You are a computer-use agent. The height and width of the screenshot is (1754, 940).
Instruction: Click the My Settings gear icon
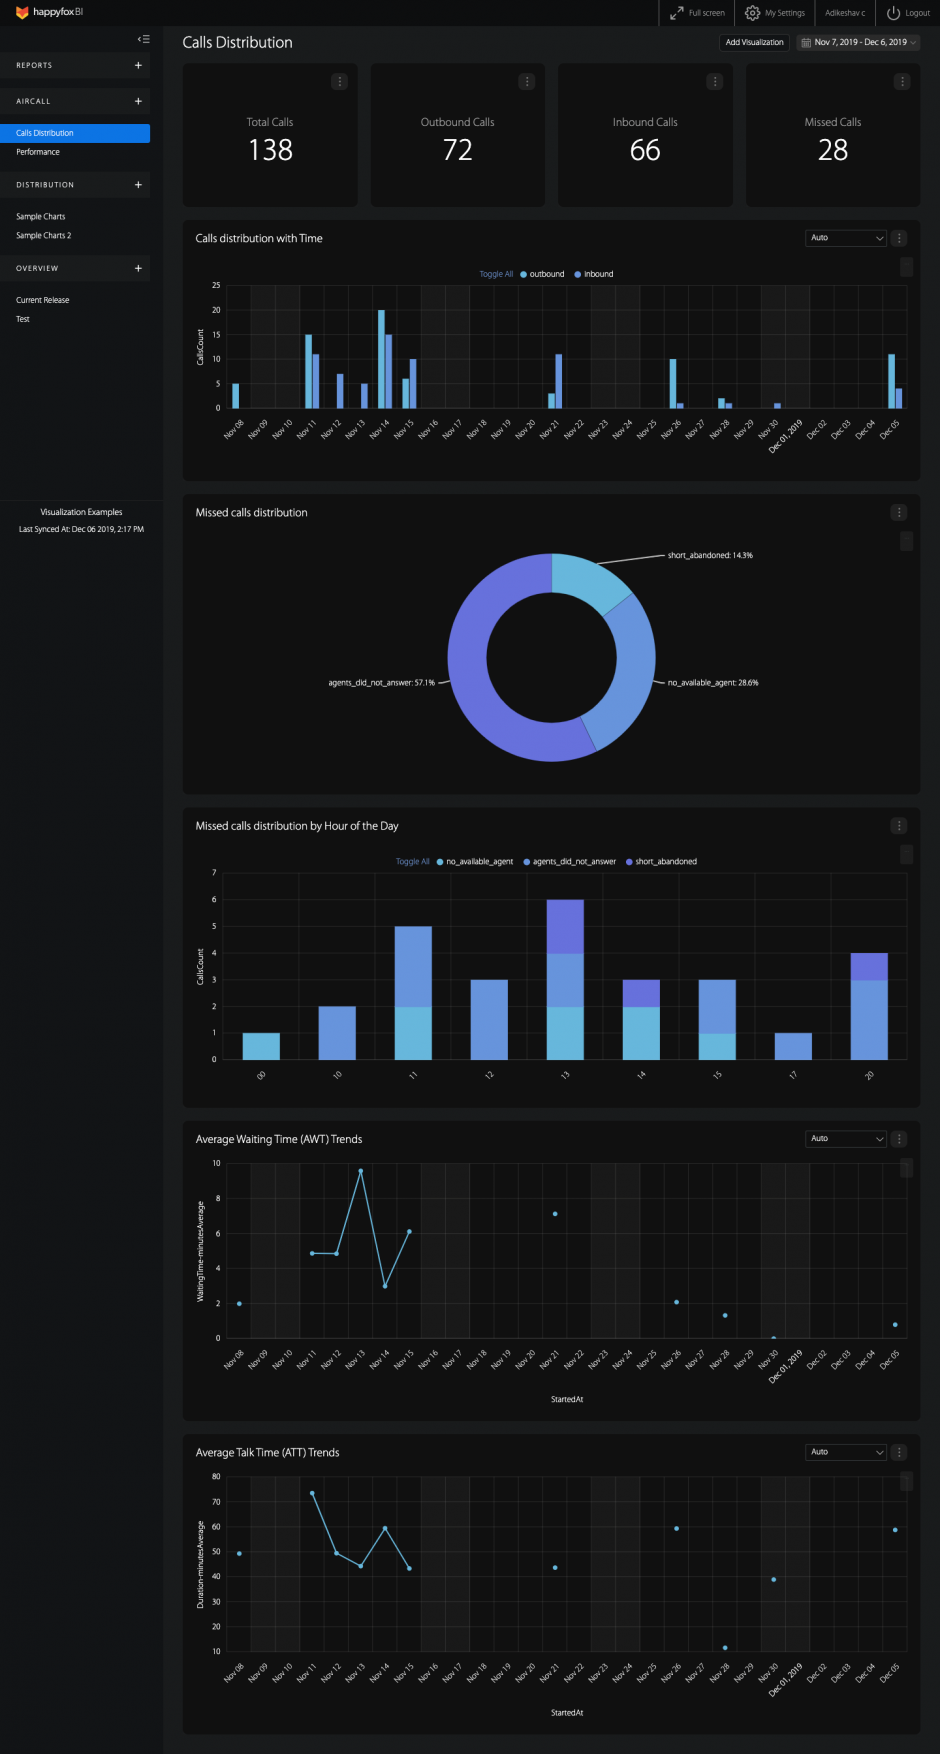point(753,13)
